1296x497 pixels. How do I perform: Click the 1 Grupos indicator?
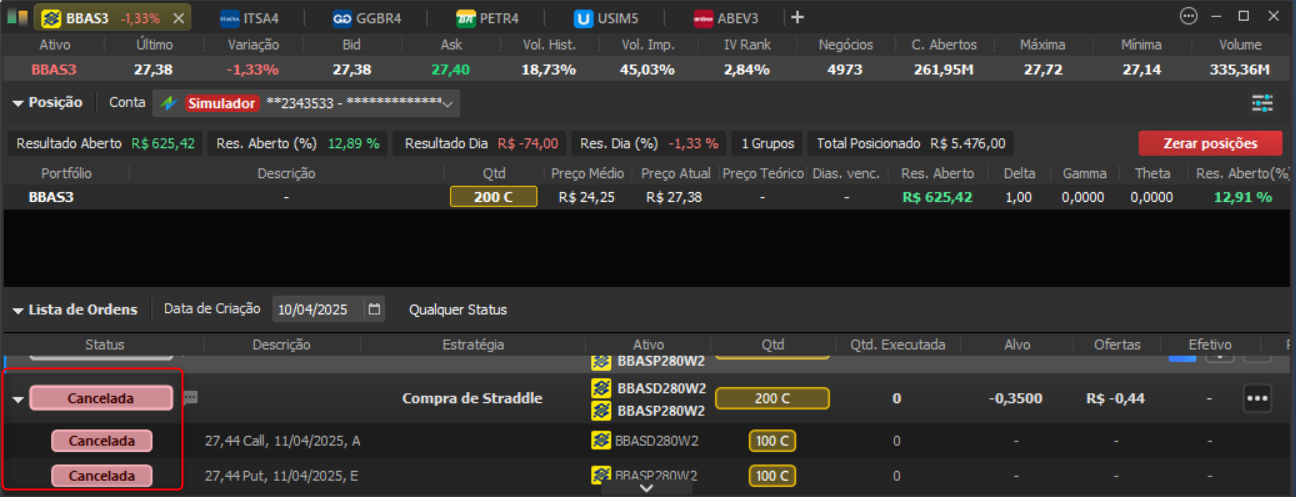(766, 143)
